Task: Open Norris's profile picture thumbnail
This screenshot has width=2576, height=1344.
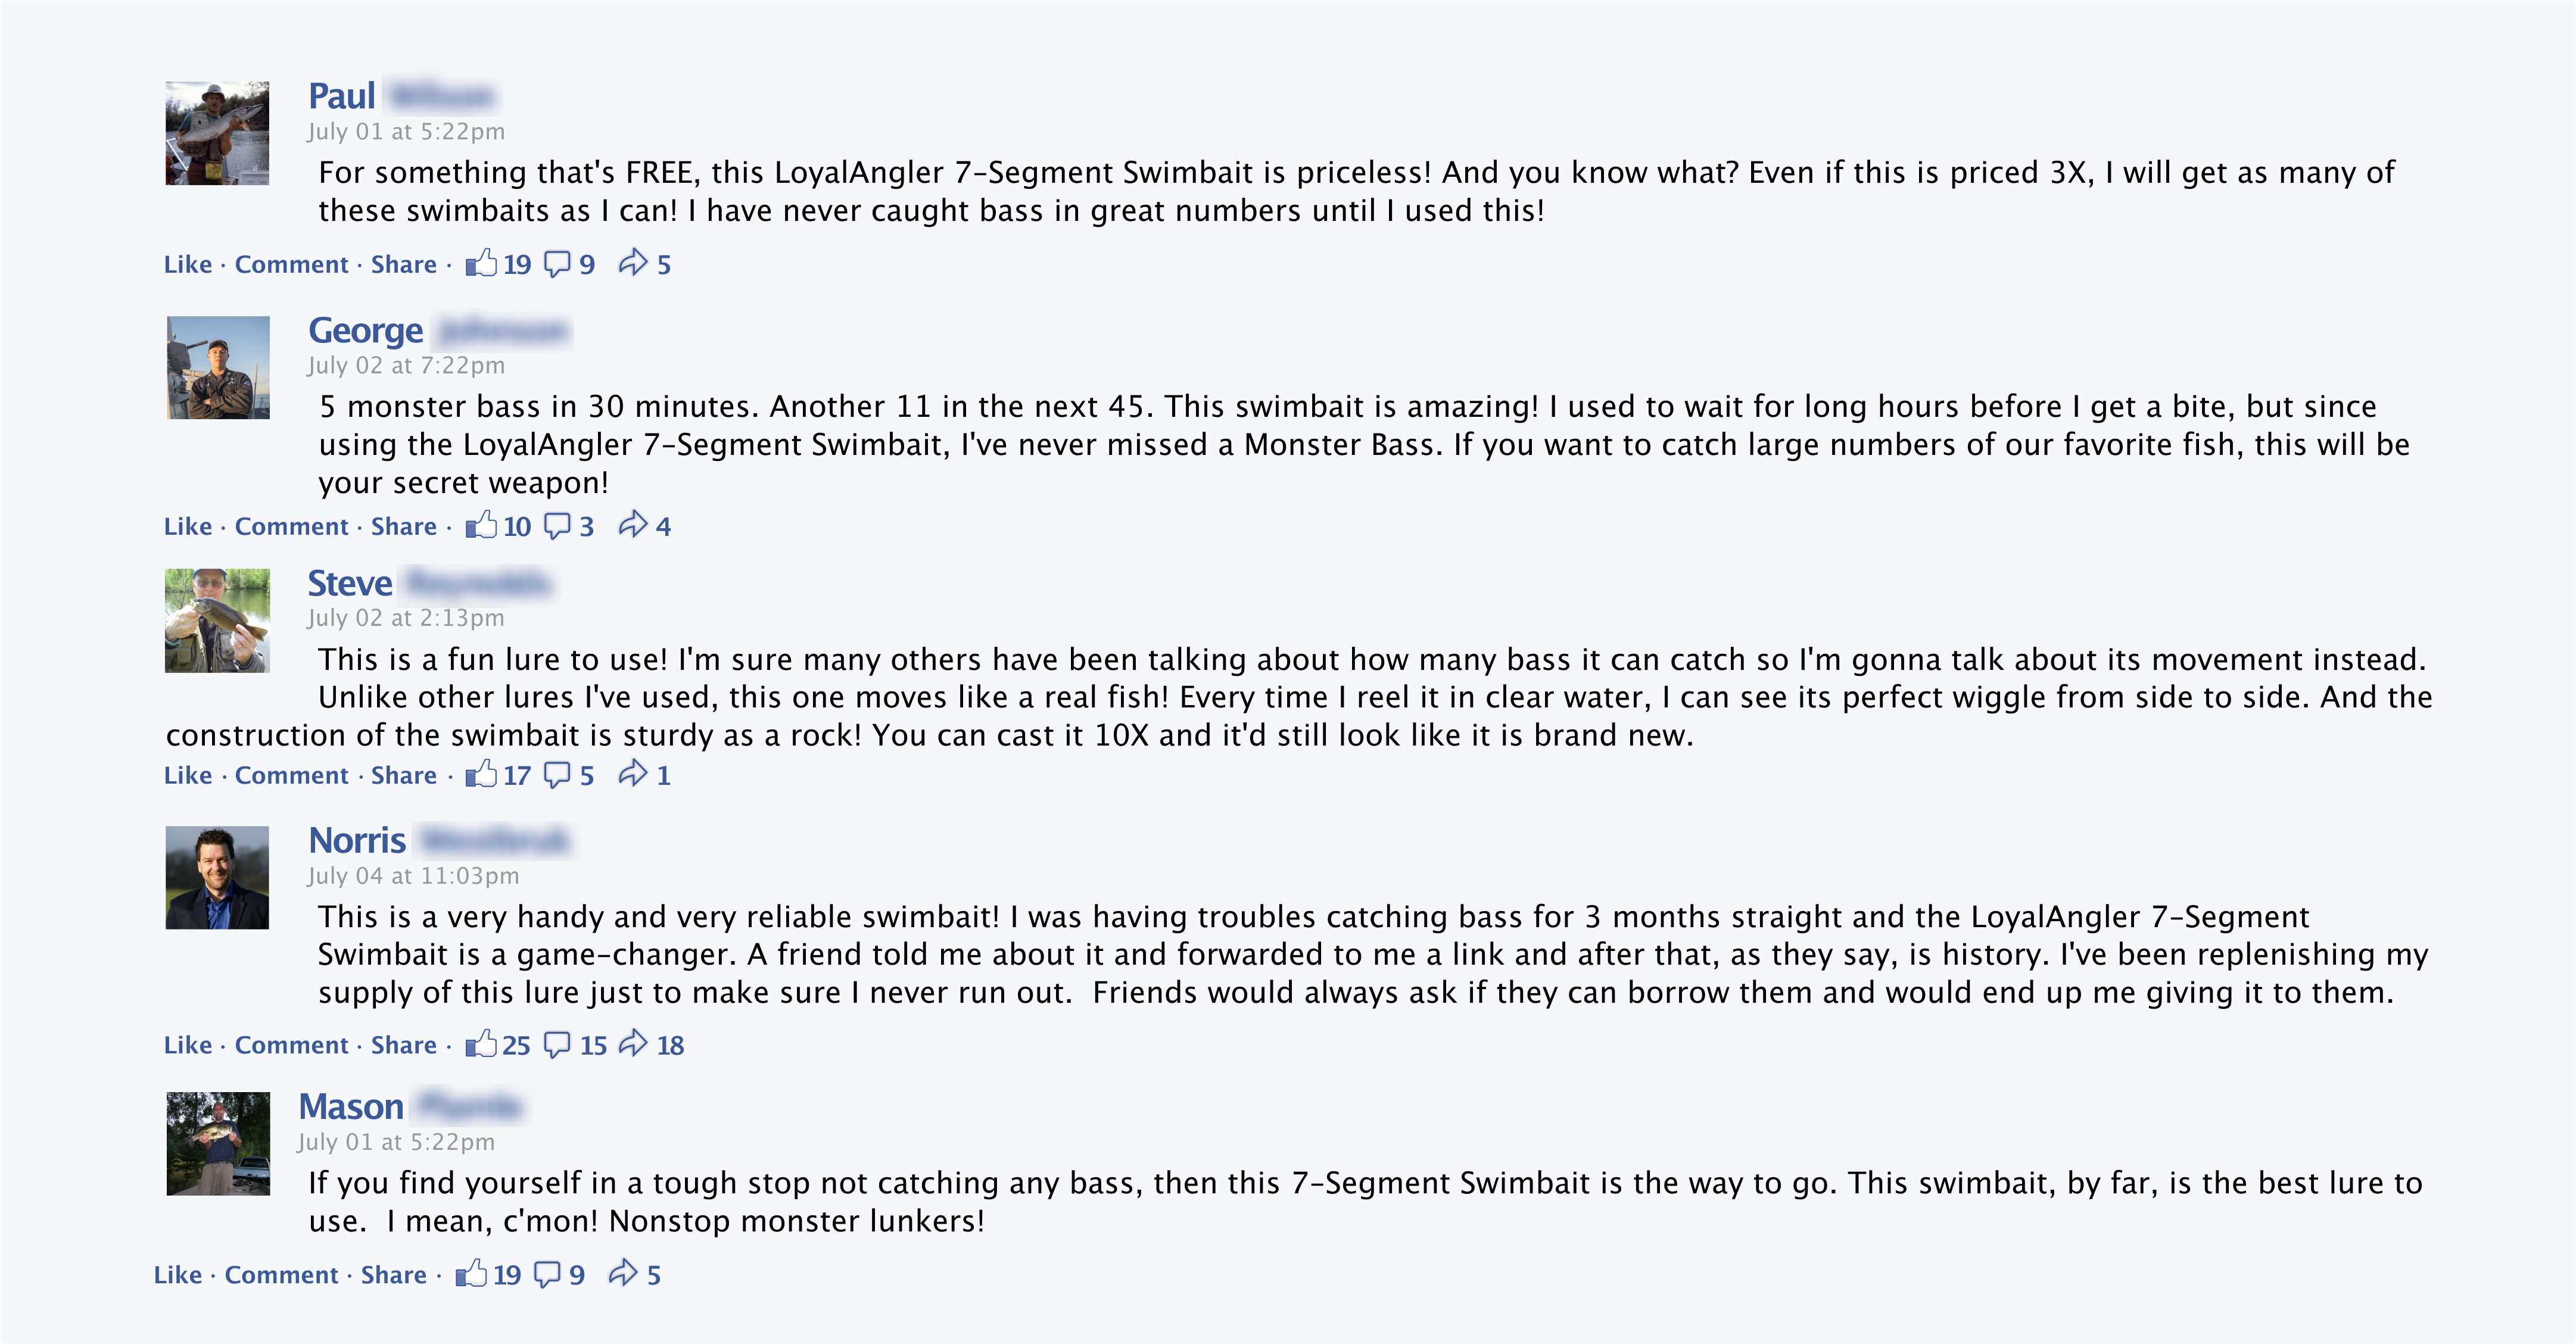Action: point(217,877)
